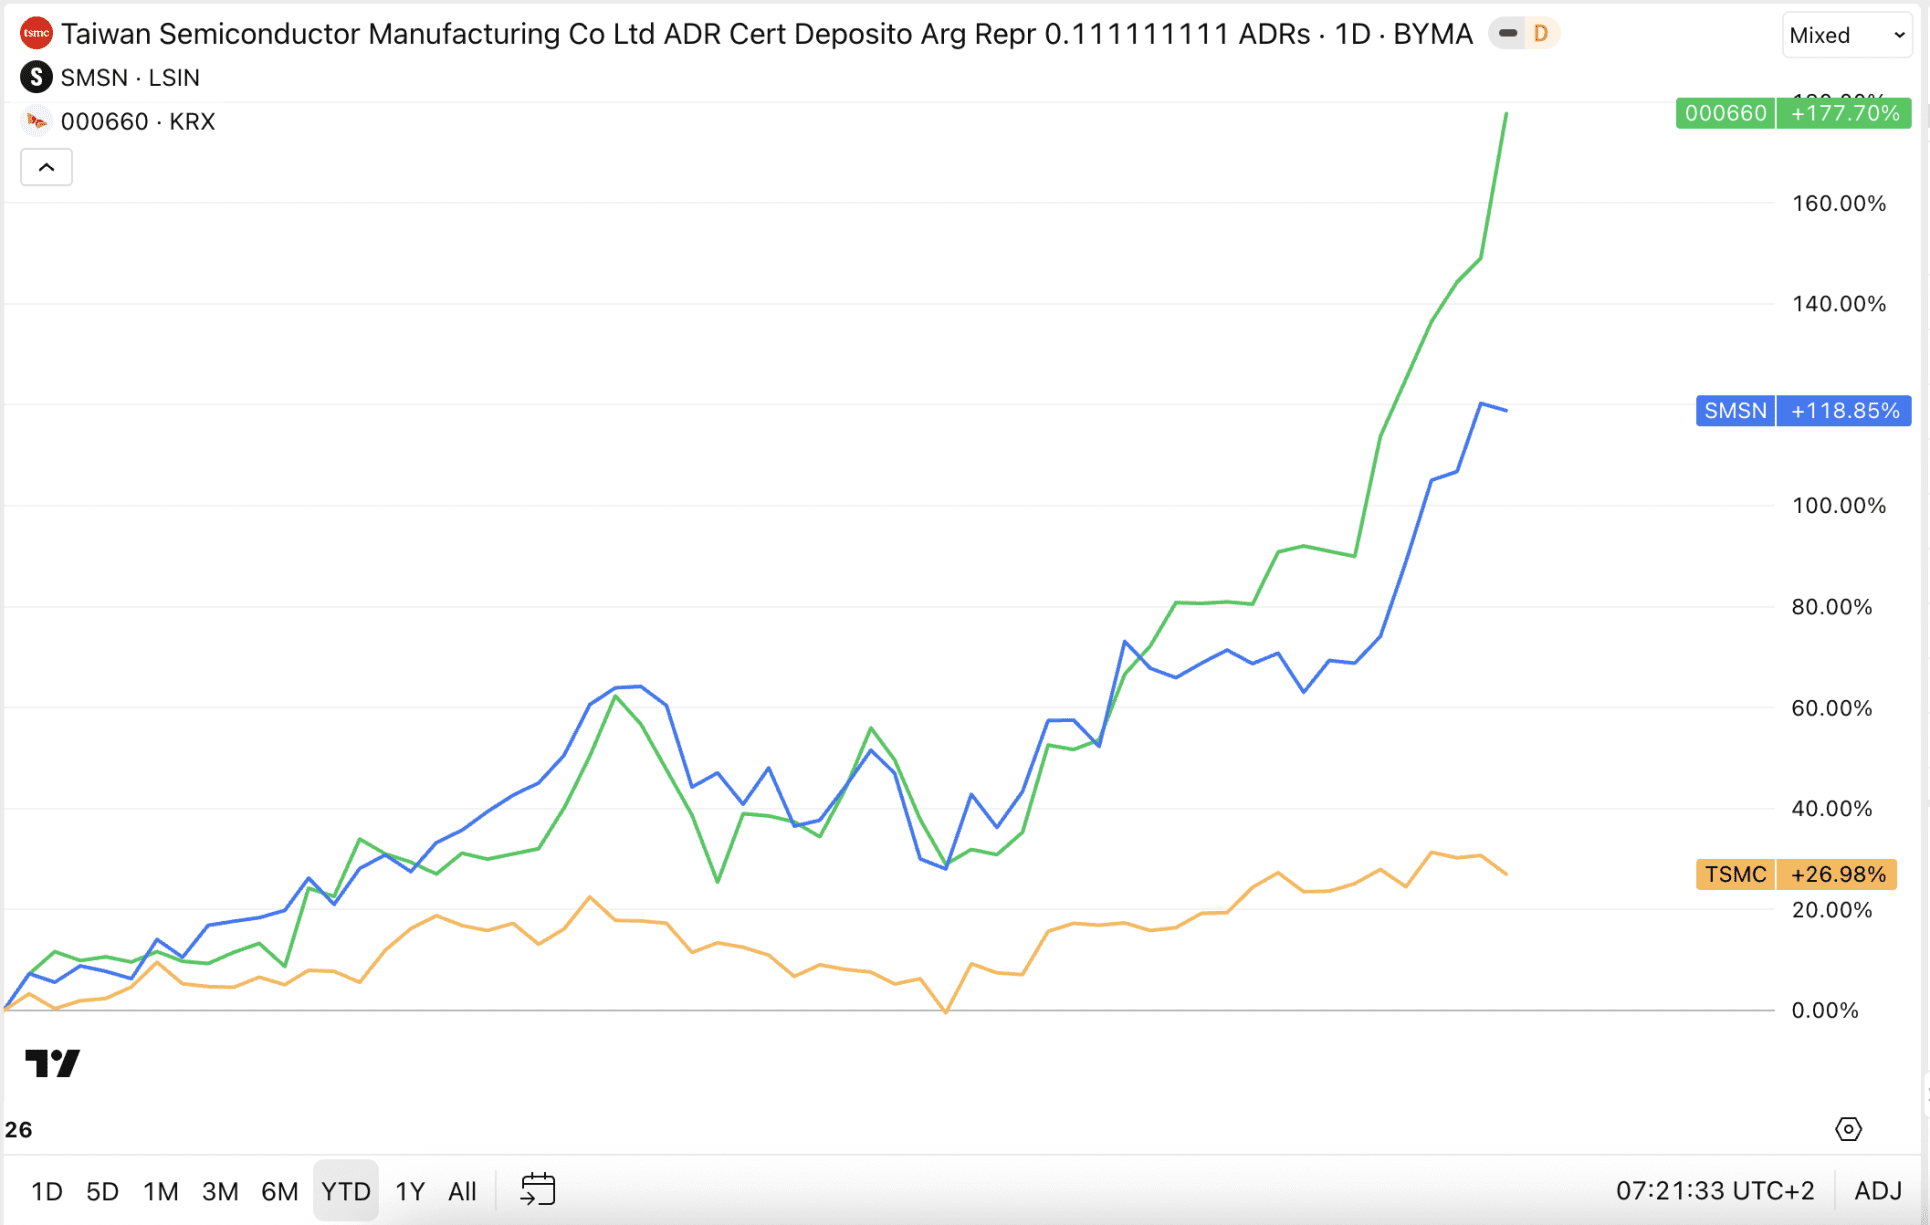Viewport: 1930px width, 1225px height.
Task: Select the 3M time range
Action: tap(220, 1191)
